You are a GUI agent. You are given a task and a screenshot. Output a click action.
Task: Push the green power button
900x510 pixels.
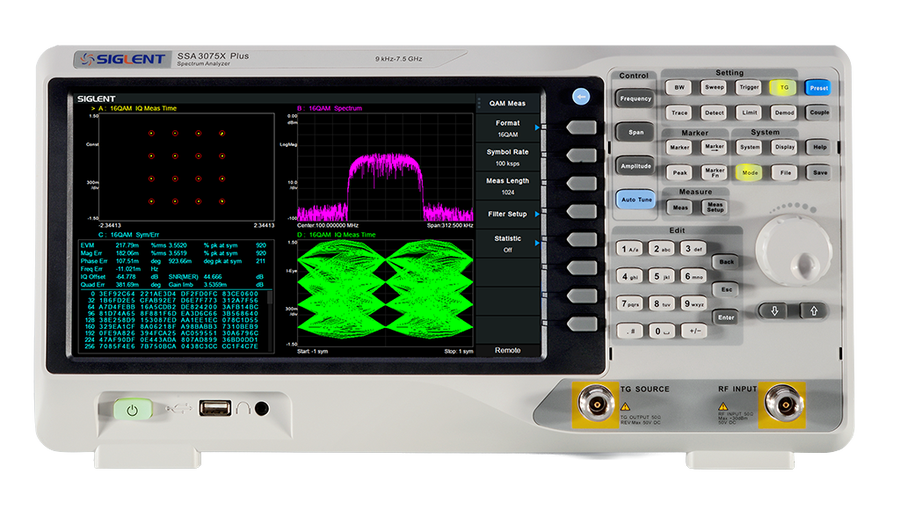(133, 410)
